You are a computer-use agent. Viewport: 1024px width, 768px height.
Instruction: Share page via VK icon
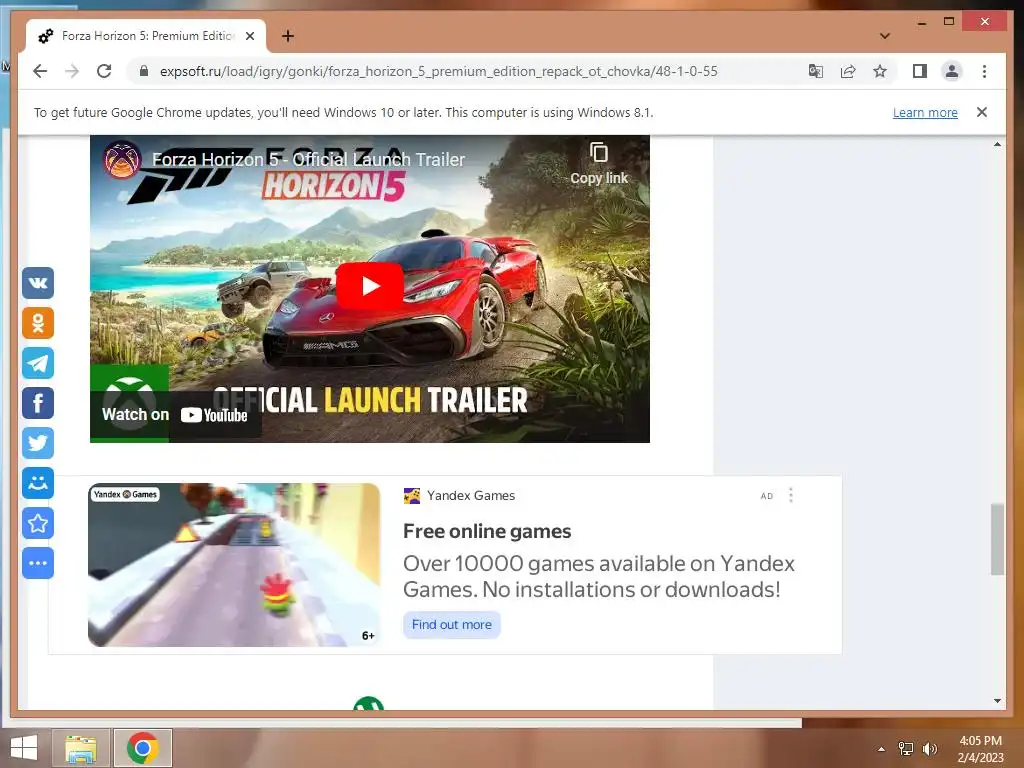(38, 283)
